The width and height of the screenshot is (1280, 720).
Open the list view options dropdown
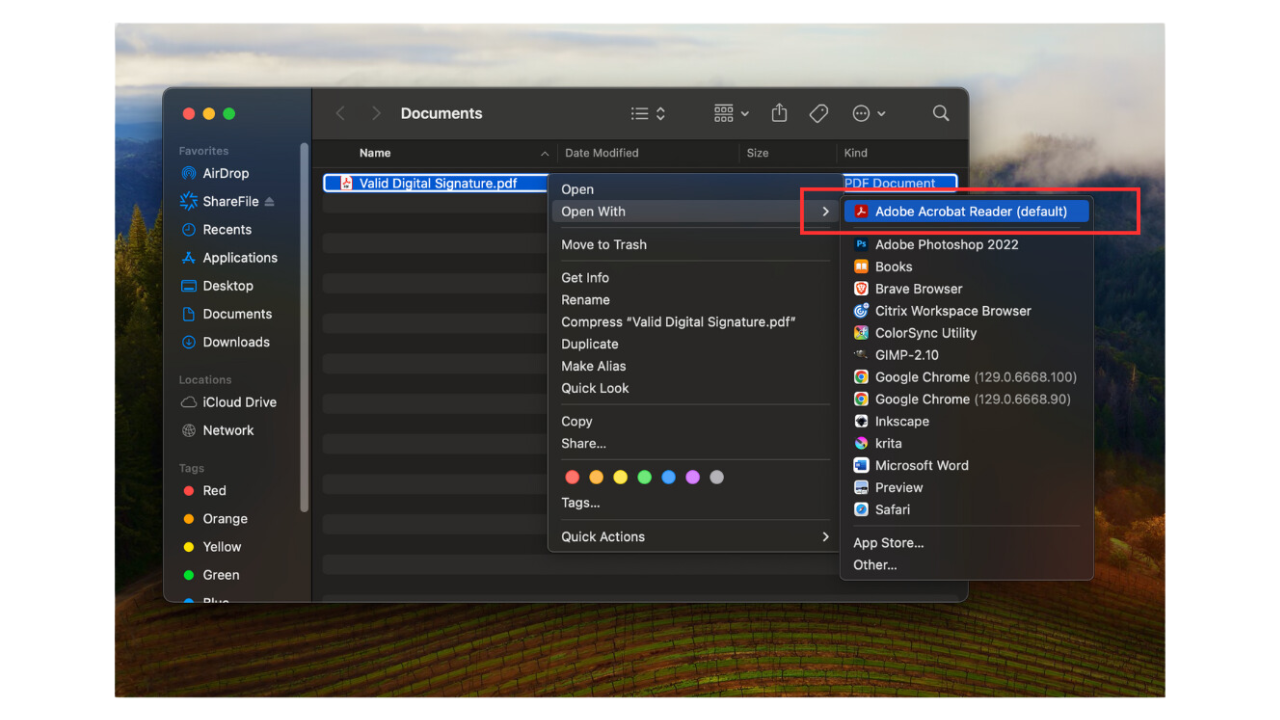[x=648, y=113]
